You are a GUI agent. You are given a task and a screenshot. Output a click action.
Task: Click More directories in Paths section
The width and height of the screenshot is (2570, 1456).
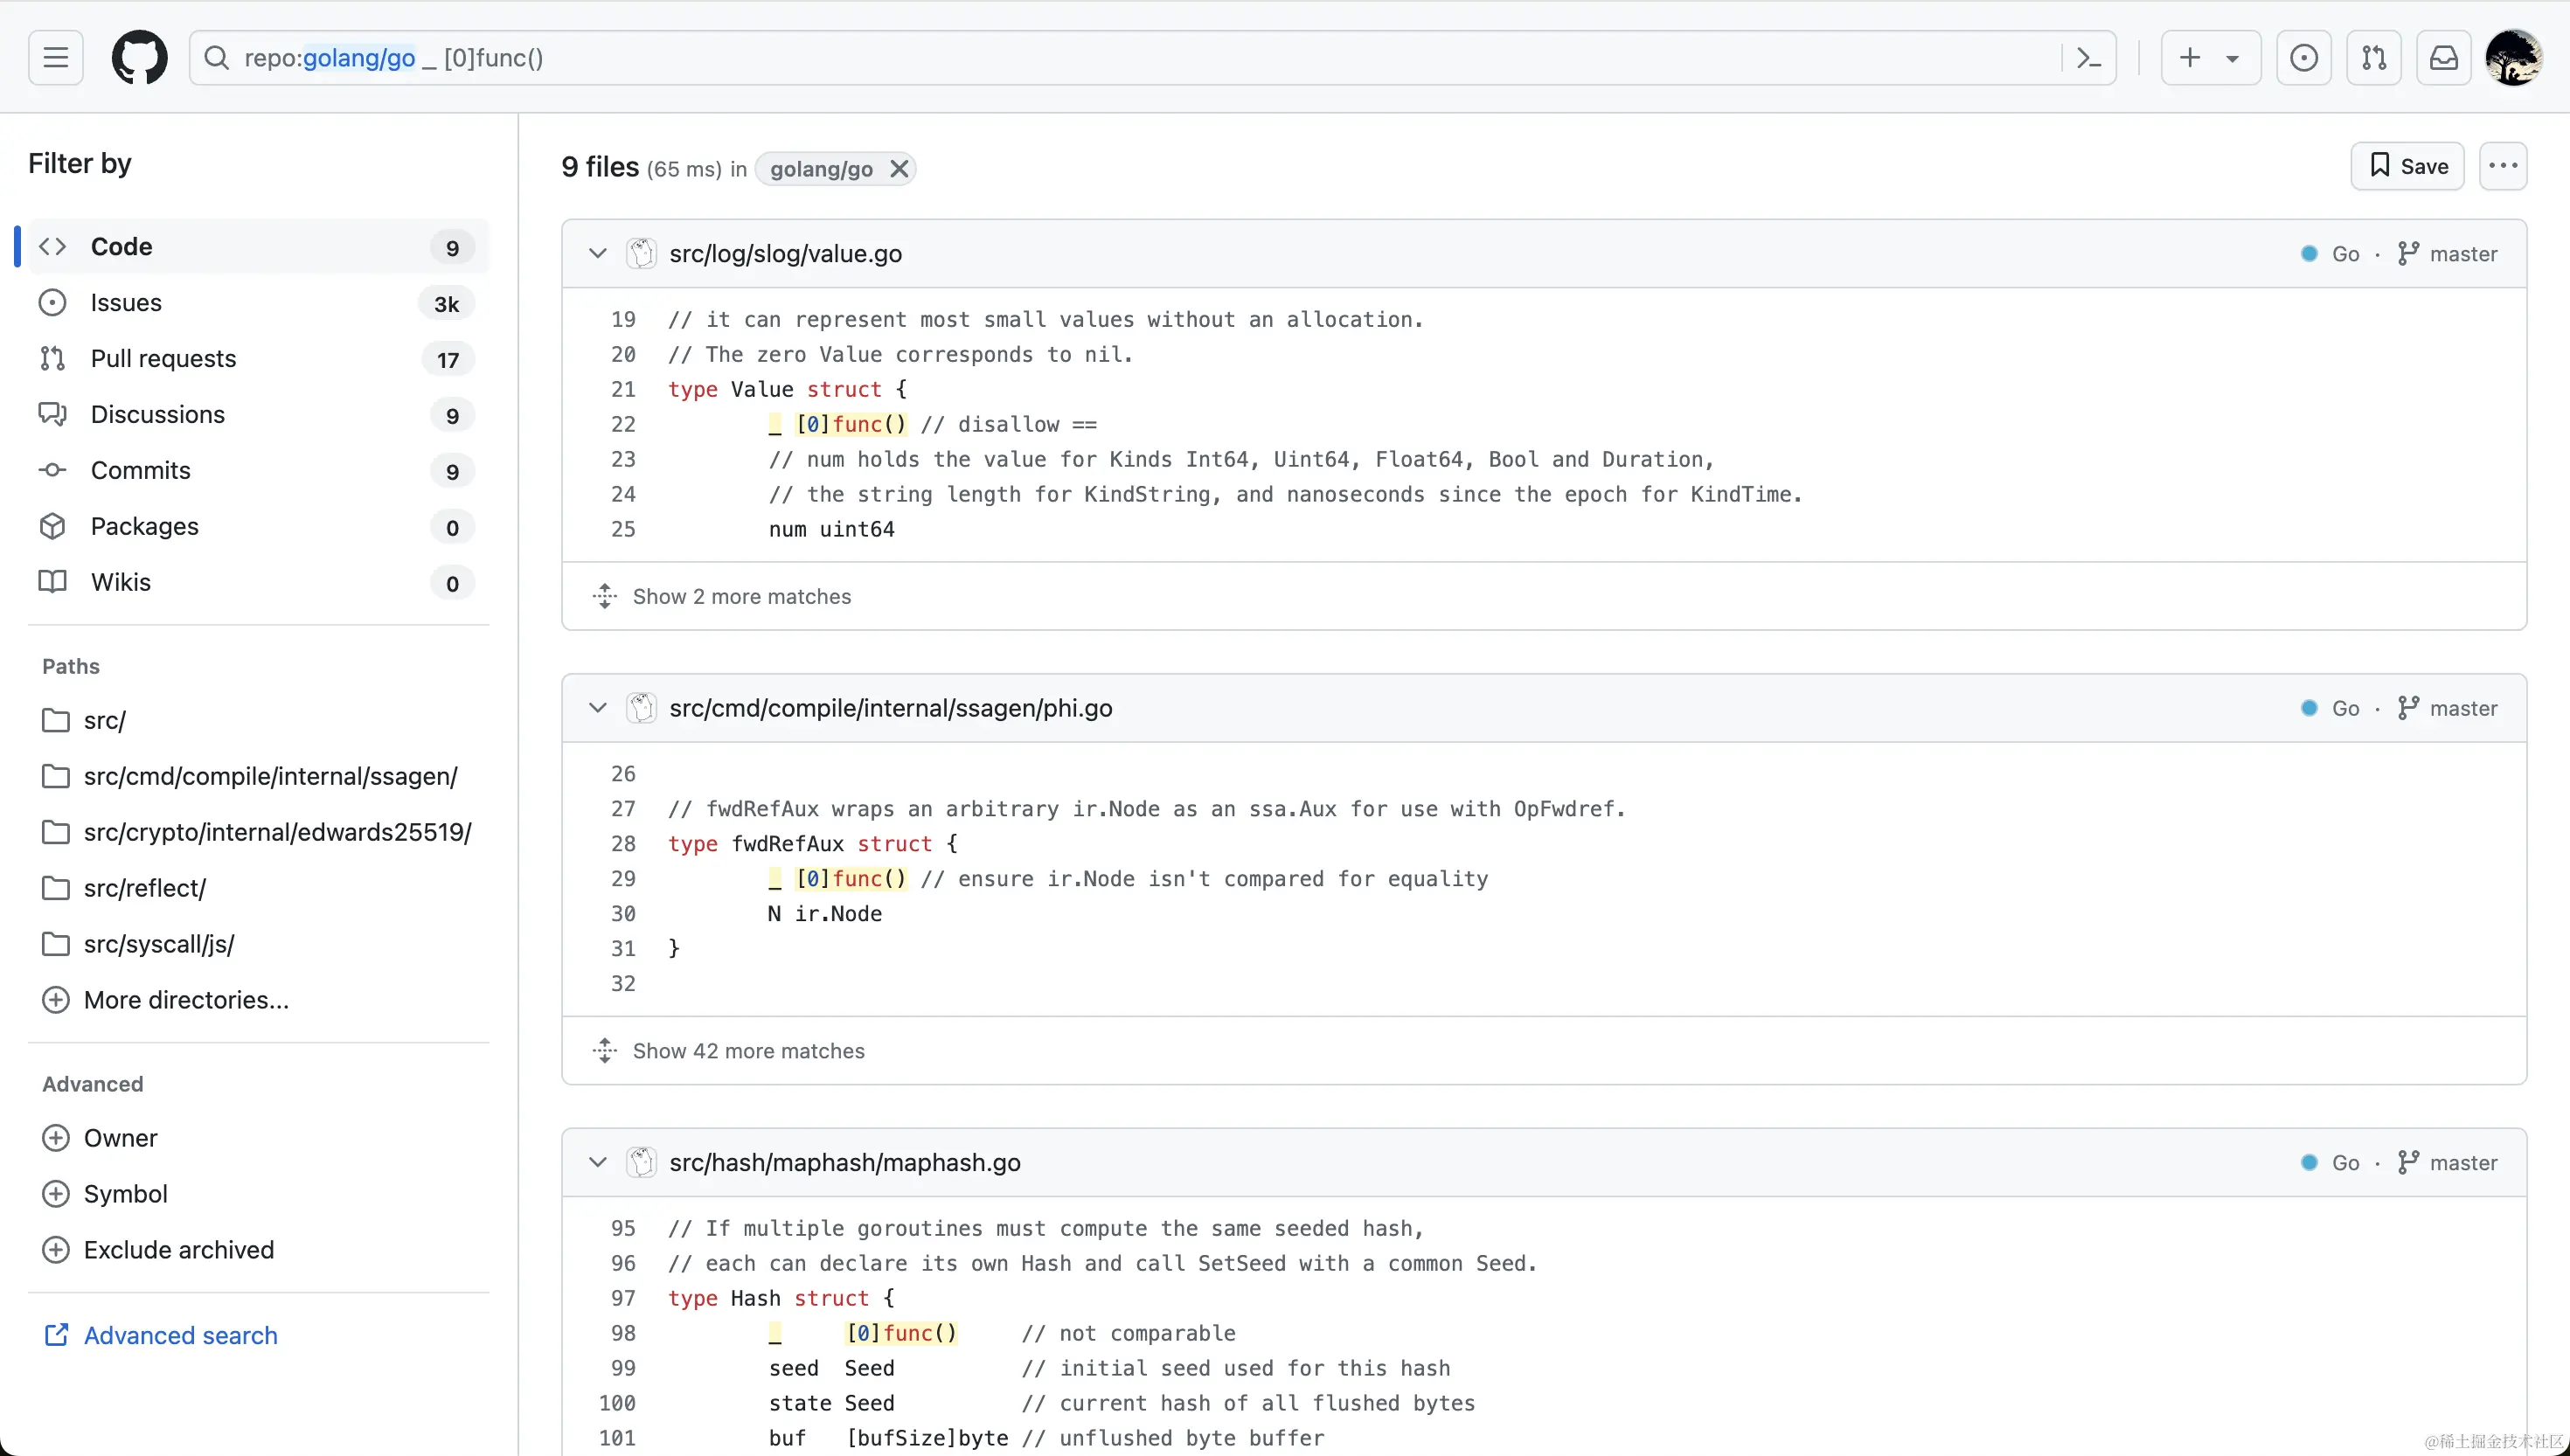coord(185,999)
